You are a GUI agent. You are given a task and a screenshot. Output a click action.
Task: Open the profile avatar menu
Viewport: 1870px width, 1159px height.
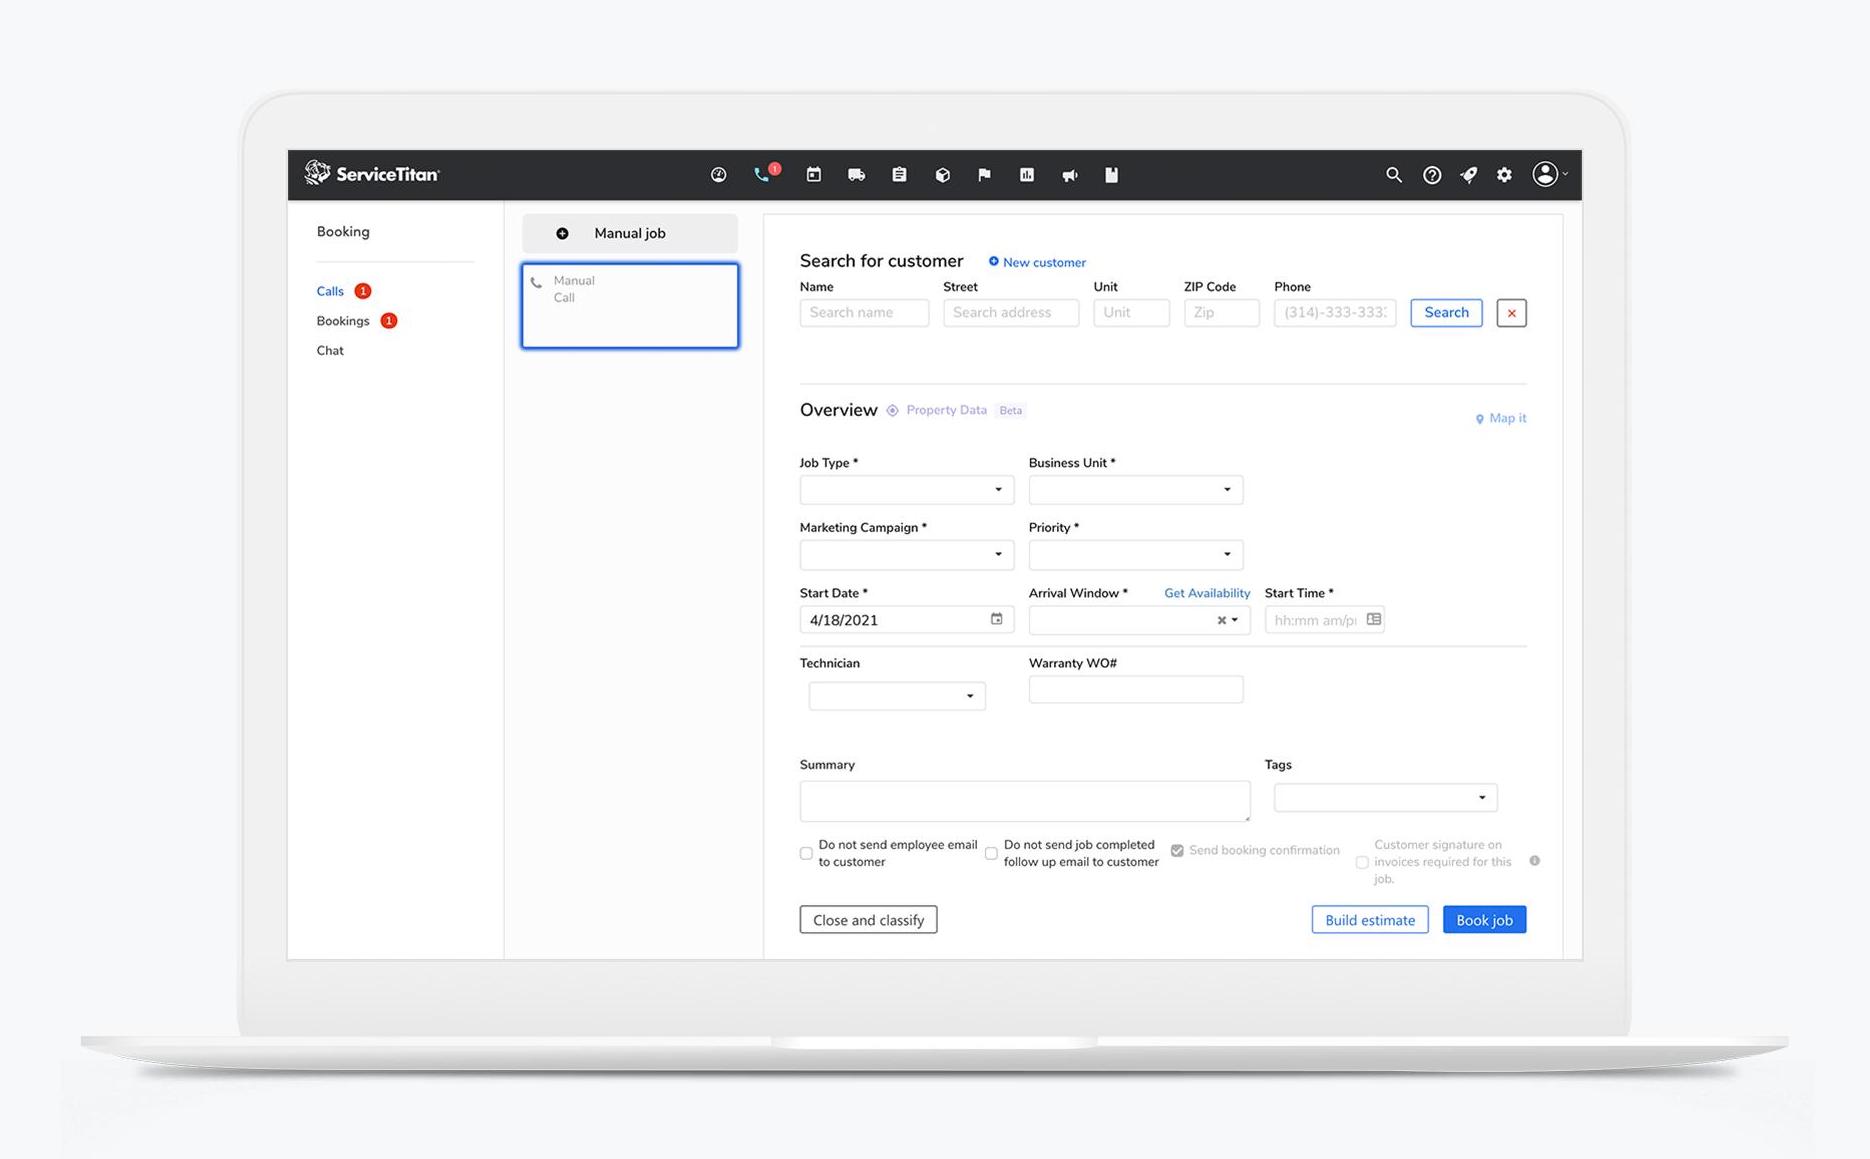[x=1546, y=174]
